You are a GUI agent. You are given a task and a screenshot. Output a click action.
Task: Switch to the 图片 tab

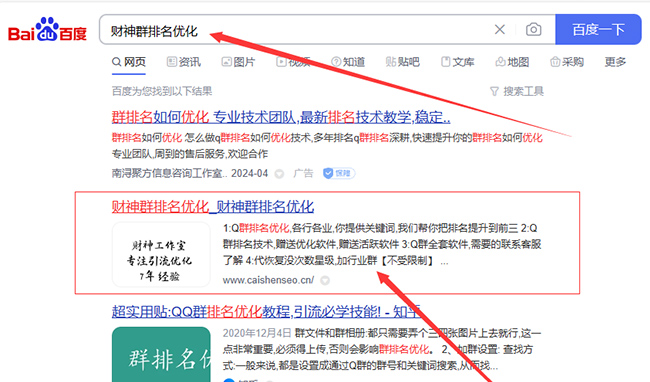[238, 62]
